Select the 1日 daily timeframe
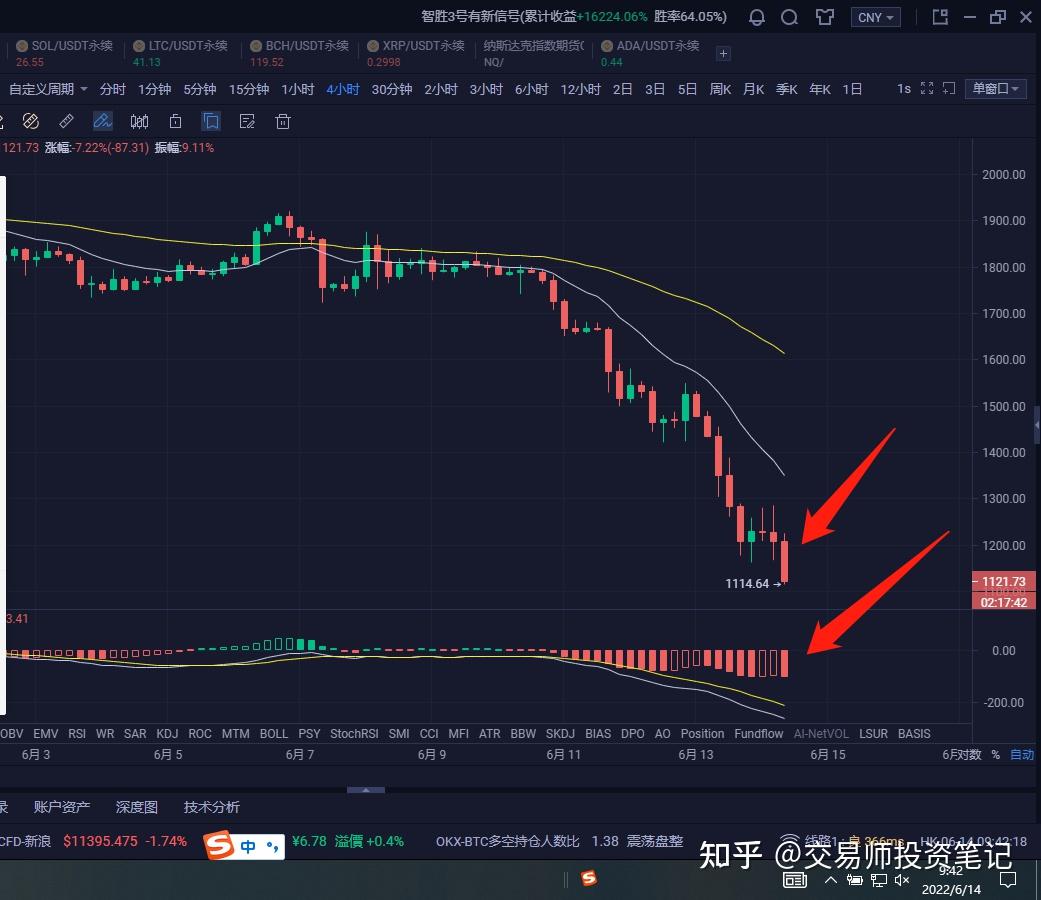This screenshot has height=900, width=1041. point(852,89)
